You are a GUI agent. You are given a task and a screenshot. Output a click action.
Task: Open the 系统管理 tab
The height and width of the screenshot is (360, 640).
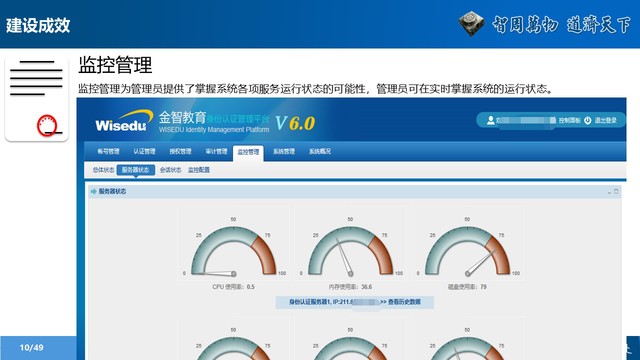click(x=284, y=151)
